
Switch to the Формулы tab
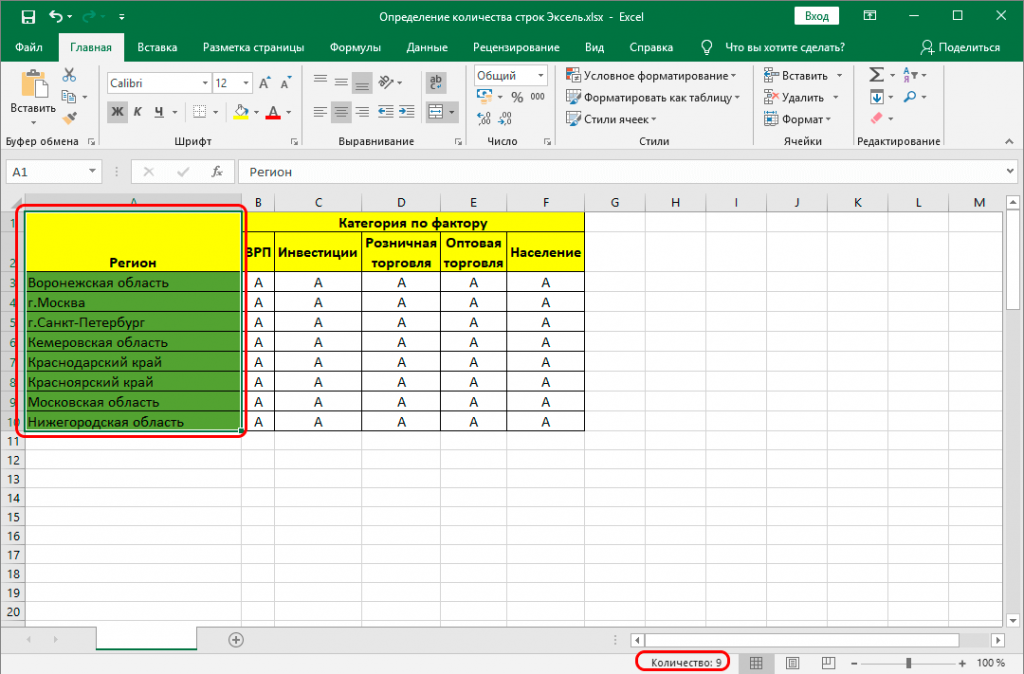[355, 47]
